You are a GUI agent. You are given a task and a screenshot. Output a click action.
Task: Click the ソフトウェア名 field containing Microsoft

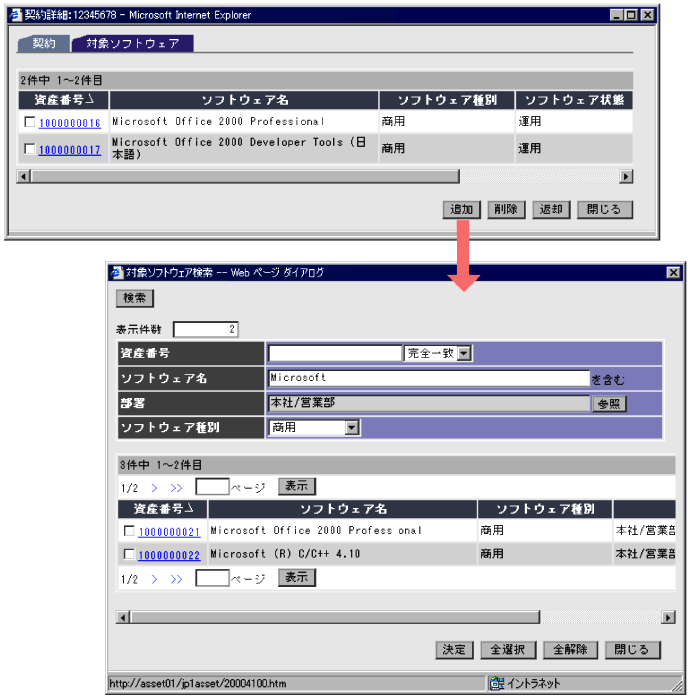pos(429,378)
